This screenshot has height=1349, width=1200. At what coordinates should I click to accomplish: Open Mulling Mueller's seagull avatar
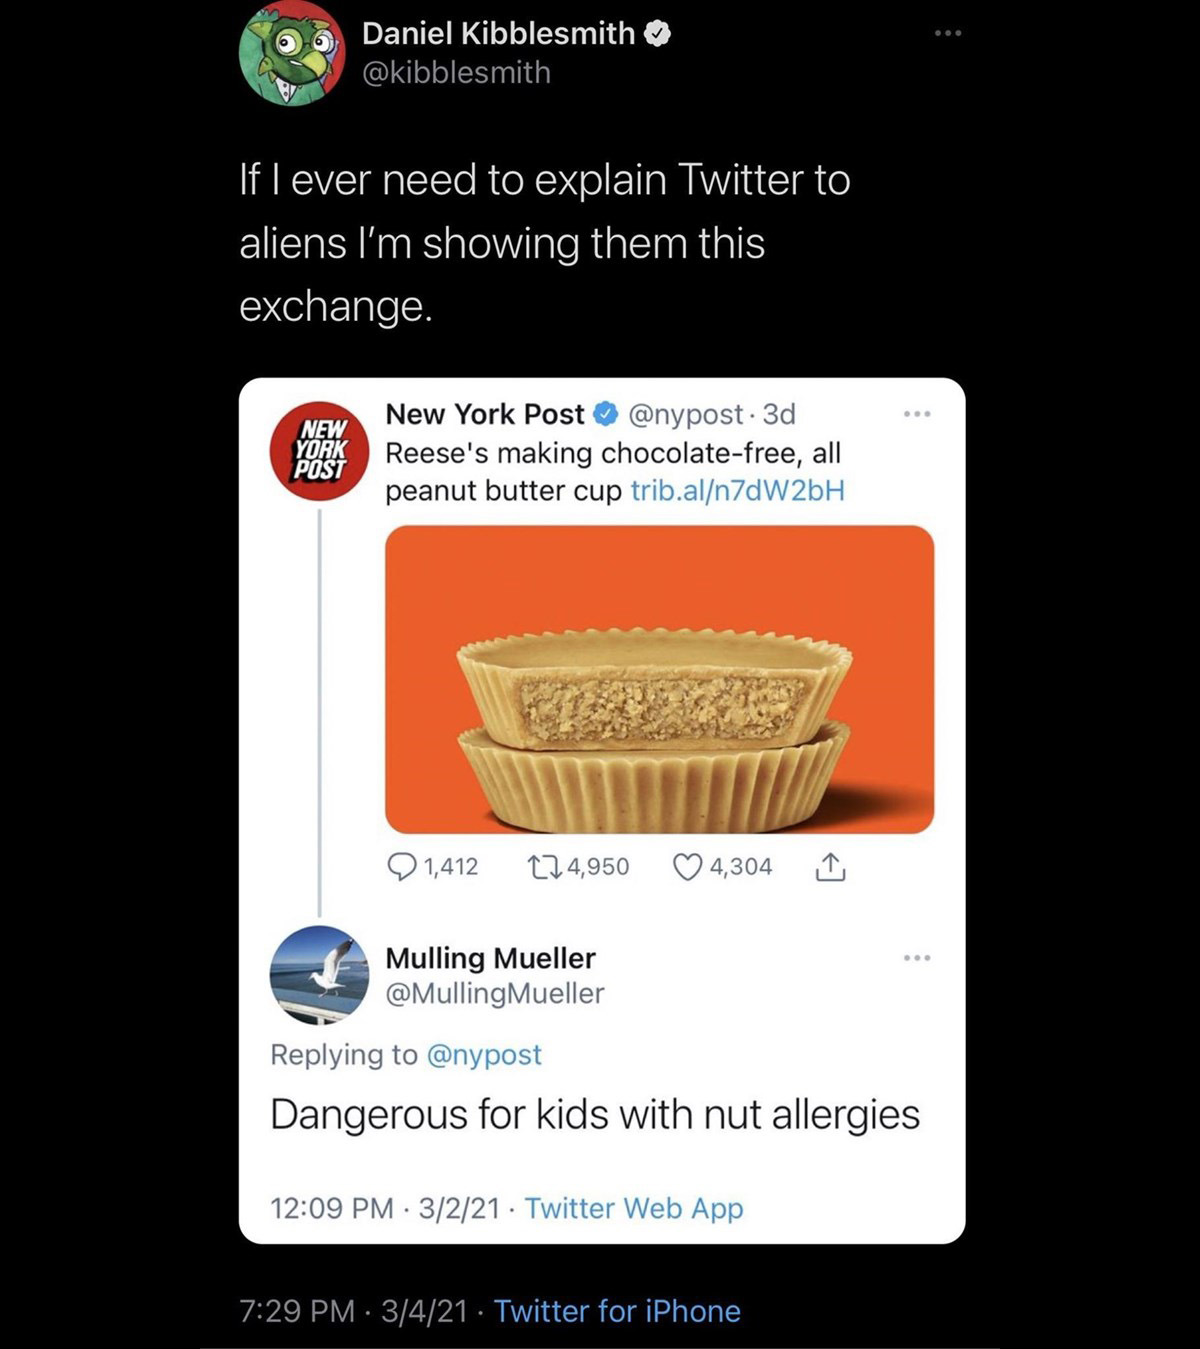point(319,974)
